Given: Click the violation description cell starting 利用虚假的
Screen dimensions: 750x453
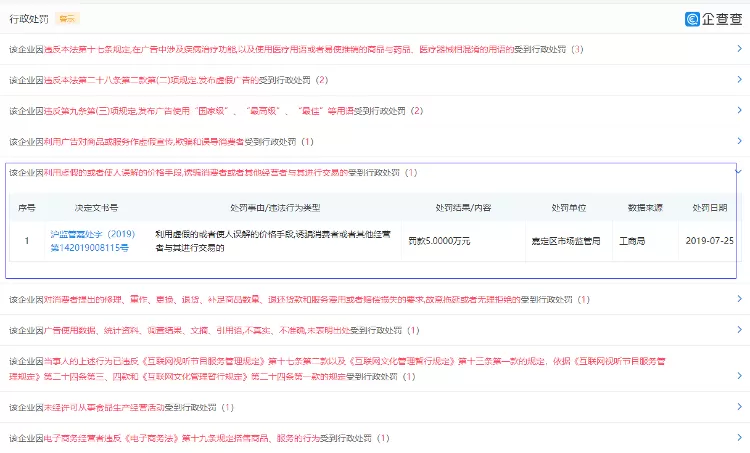Looking at the screenshot, I should coord(273,241).
